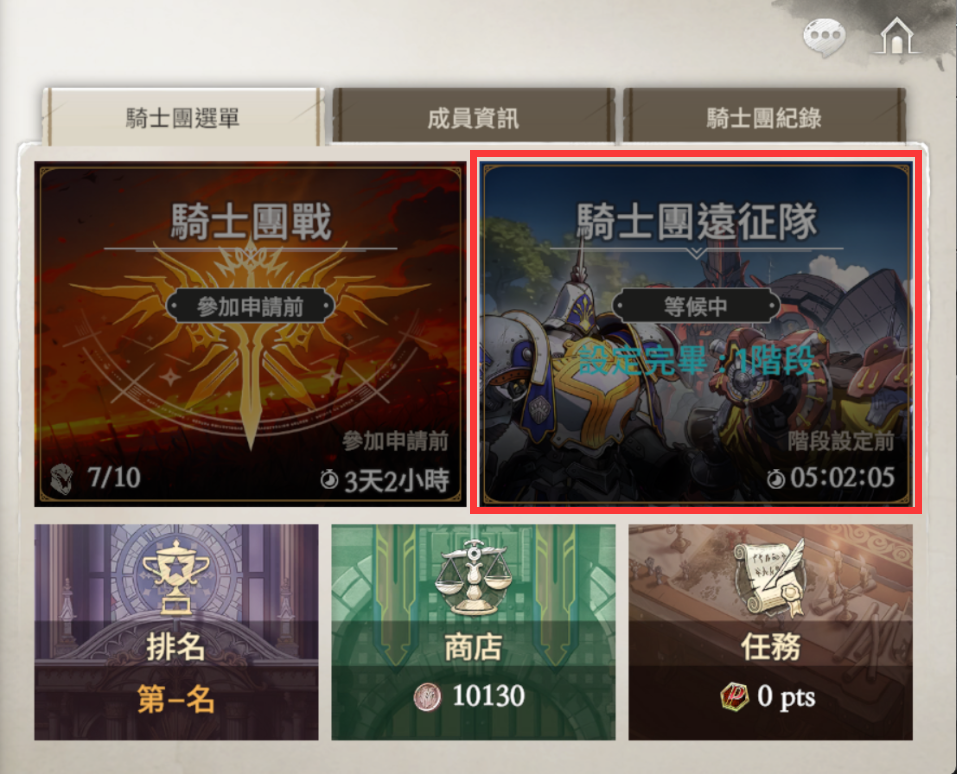The image size is (957, 774).
Task: Open the 任務 missions panel
Action: tap(771, 632)
